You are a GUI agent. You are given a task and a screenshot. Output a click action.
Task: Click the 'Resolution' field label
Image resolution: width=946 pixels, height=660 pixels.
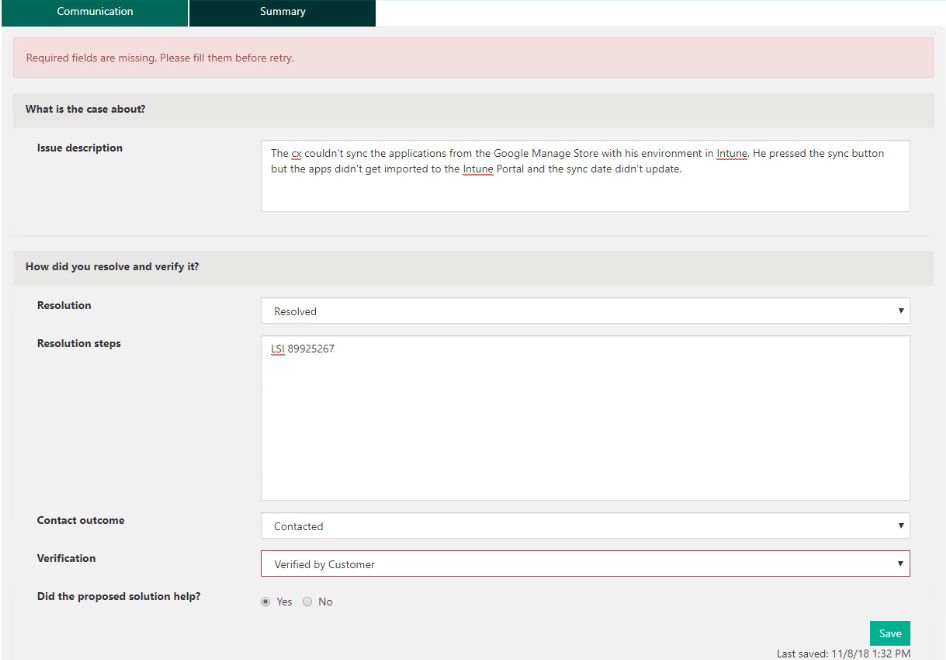tap(64, 305)
